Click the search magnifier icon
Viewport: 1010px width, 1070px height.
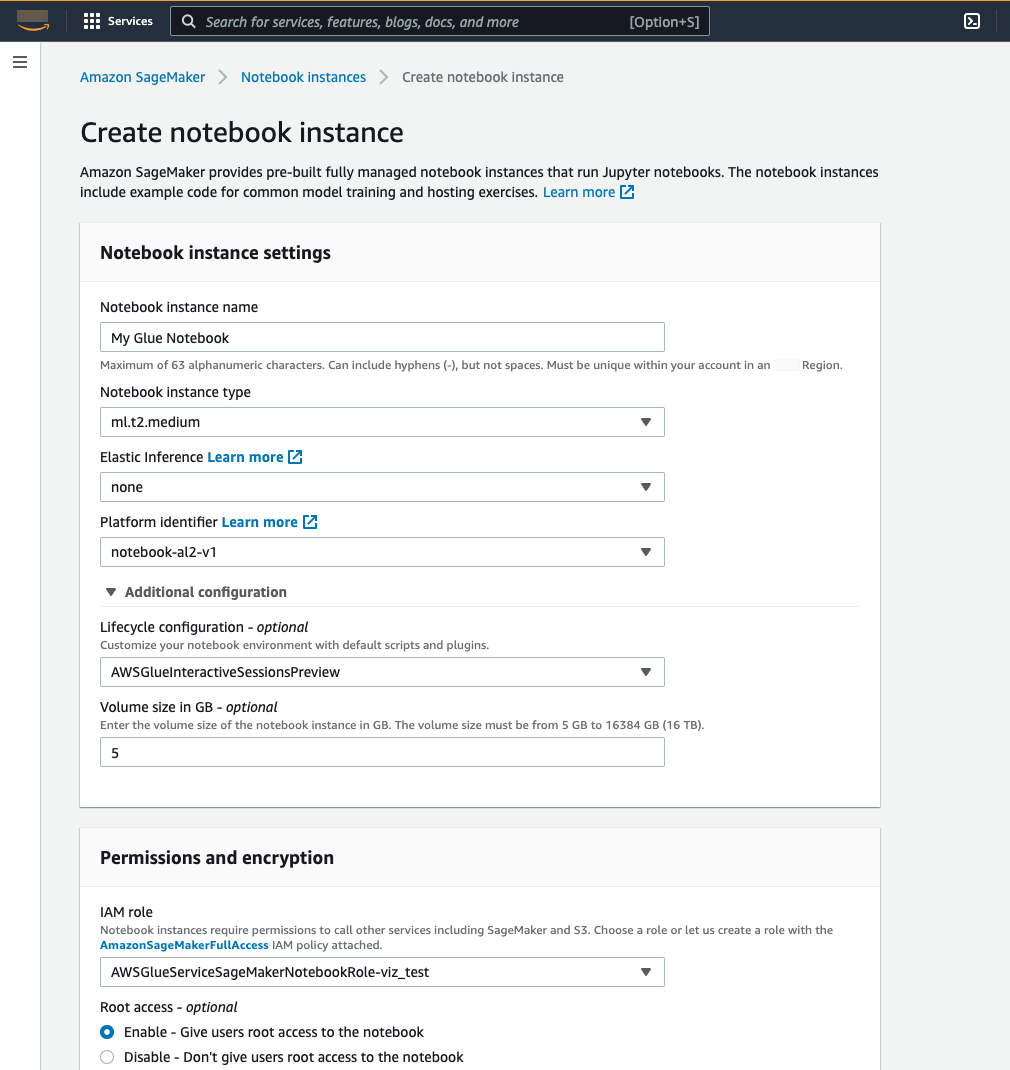(188, 22)
